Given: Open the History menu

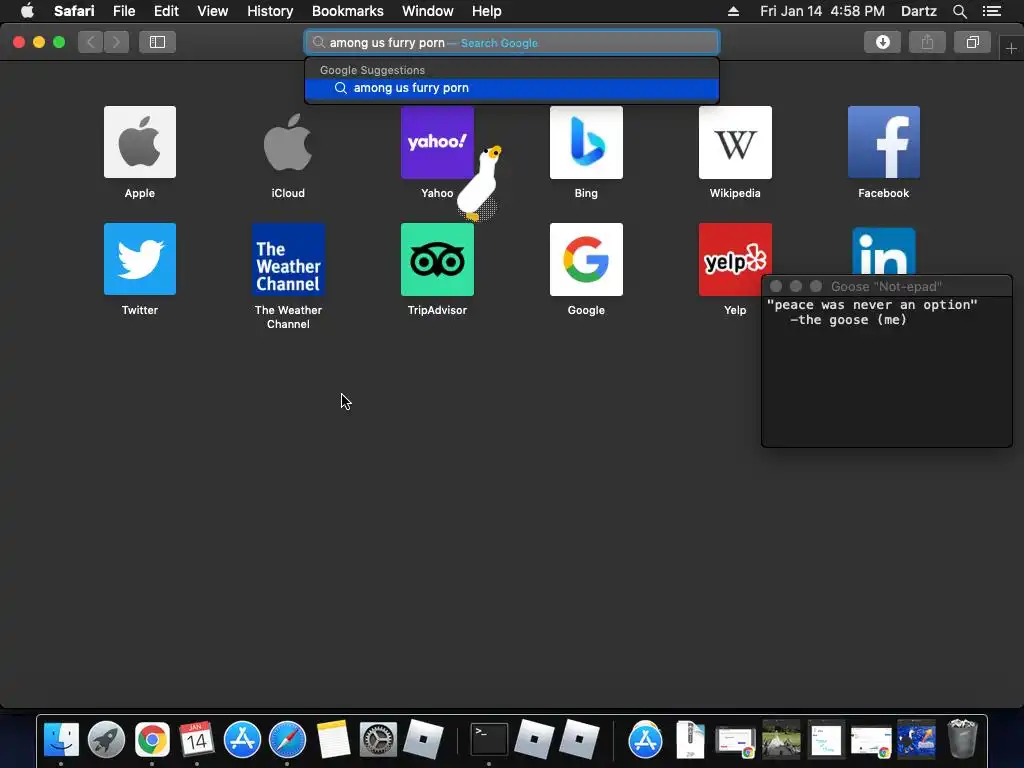Looking at the screenshot, I should 270,11.
